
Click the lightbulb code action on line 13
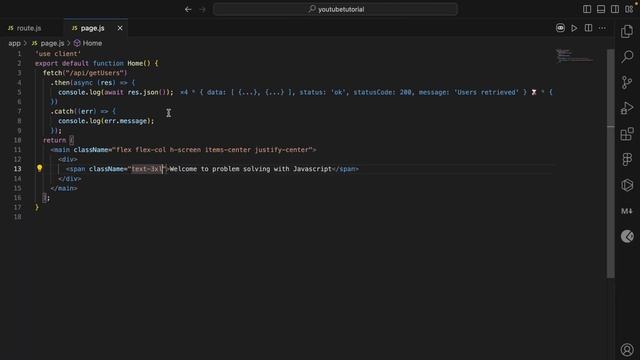pos(40,168)
